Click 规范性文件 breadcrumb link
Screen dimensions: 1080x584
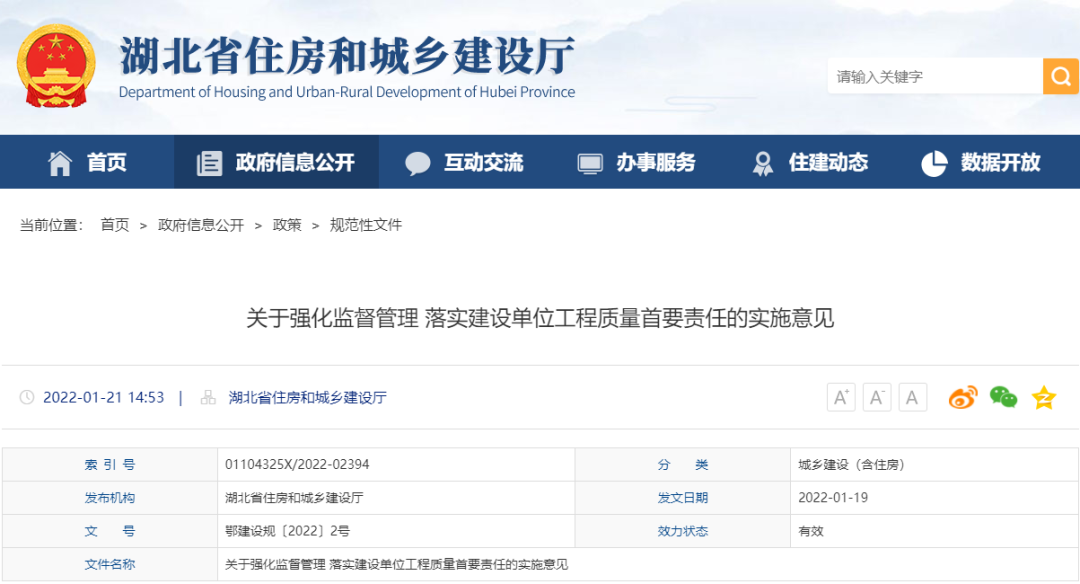tap(366, 225)
